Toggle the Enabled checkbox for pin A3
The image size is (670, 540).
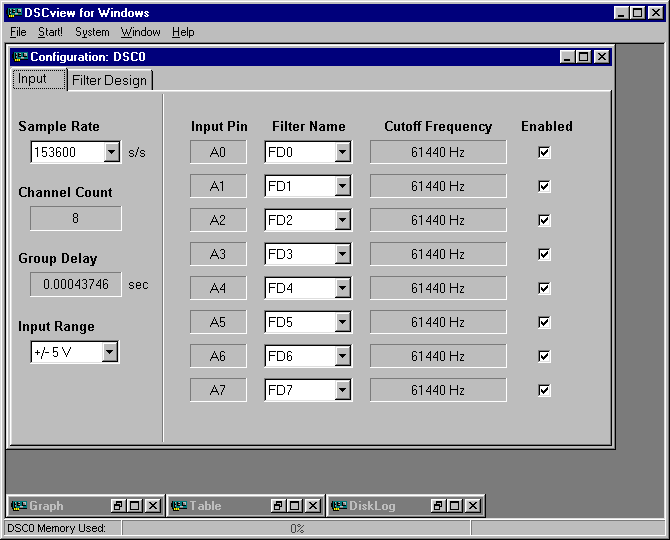pos(544,254)
